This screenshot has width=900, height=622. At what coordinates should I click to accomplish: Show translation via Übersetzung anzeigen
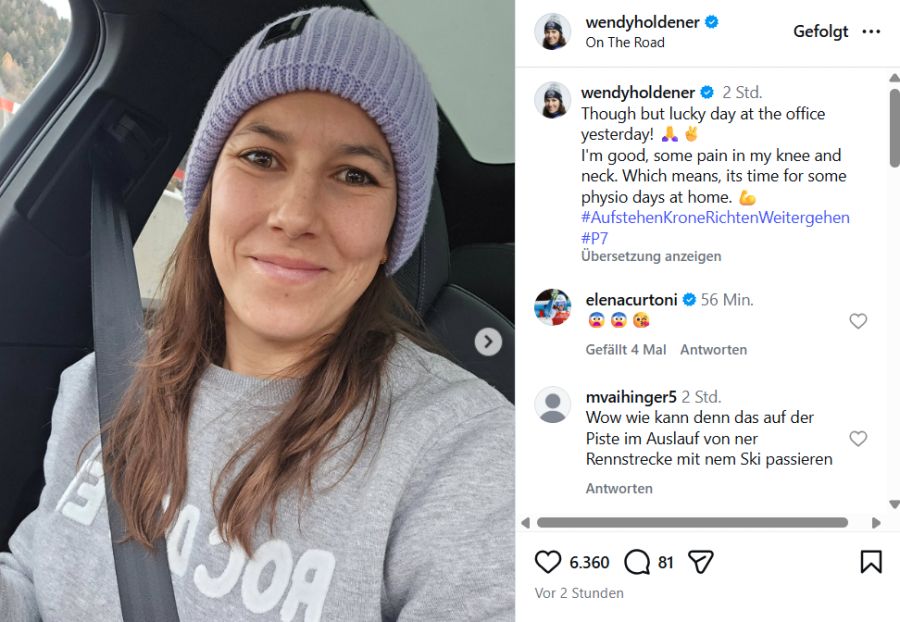(651, 256)
